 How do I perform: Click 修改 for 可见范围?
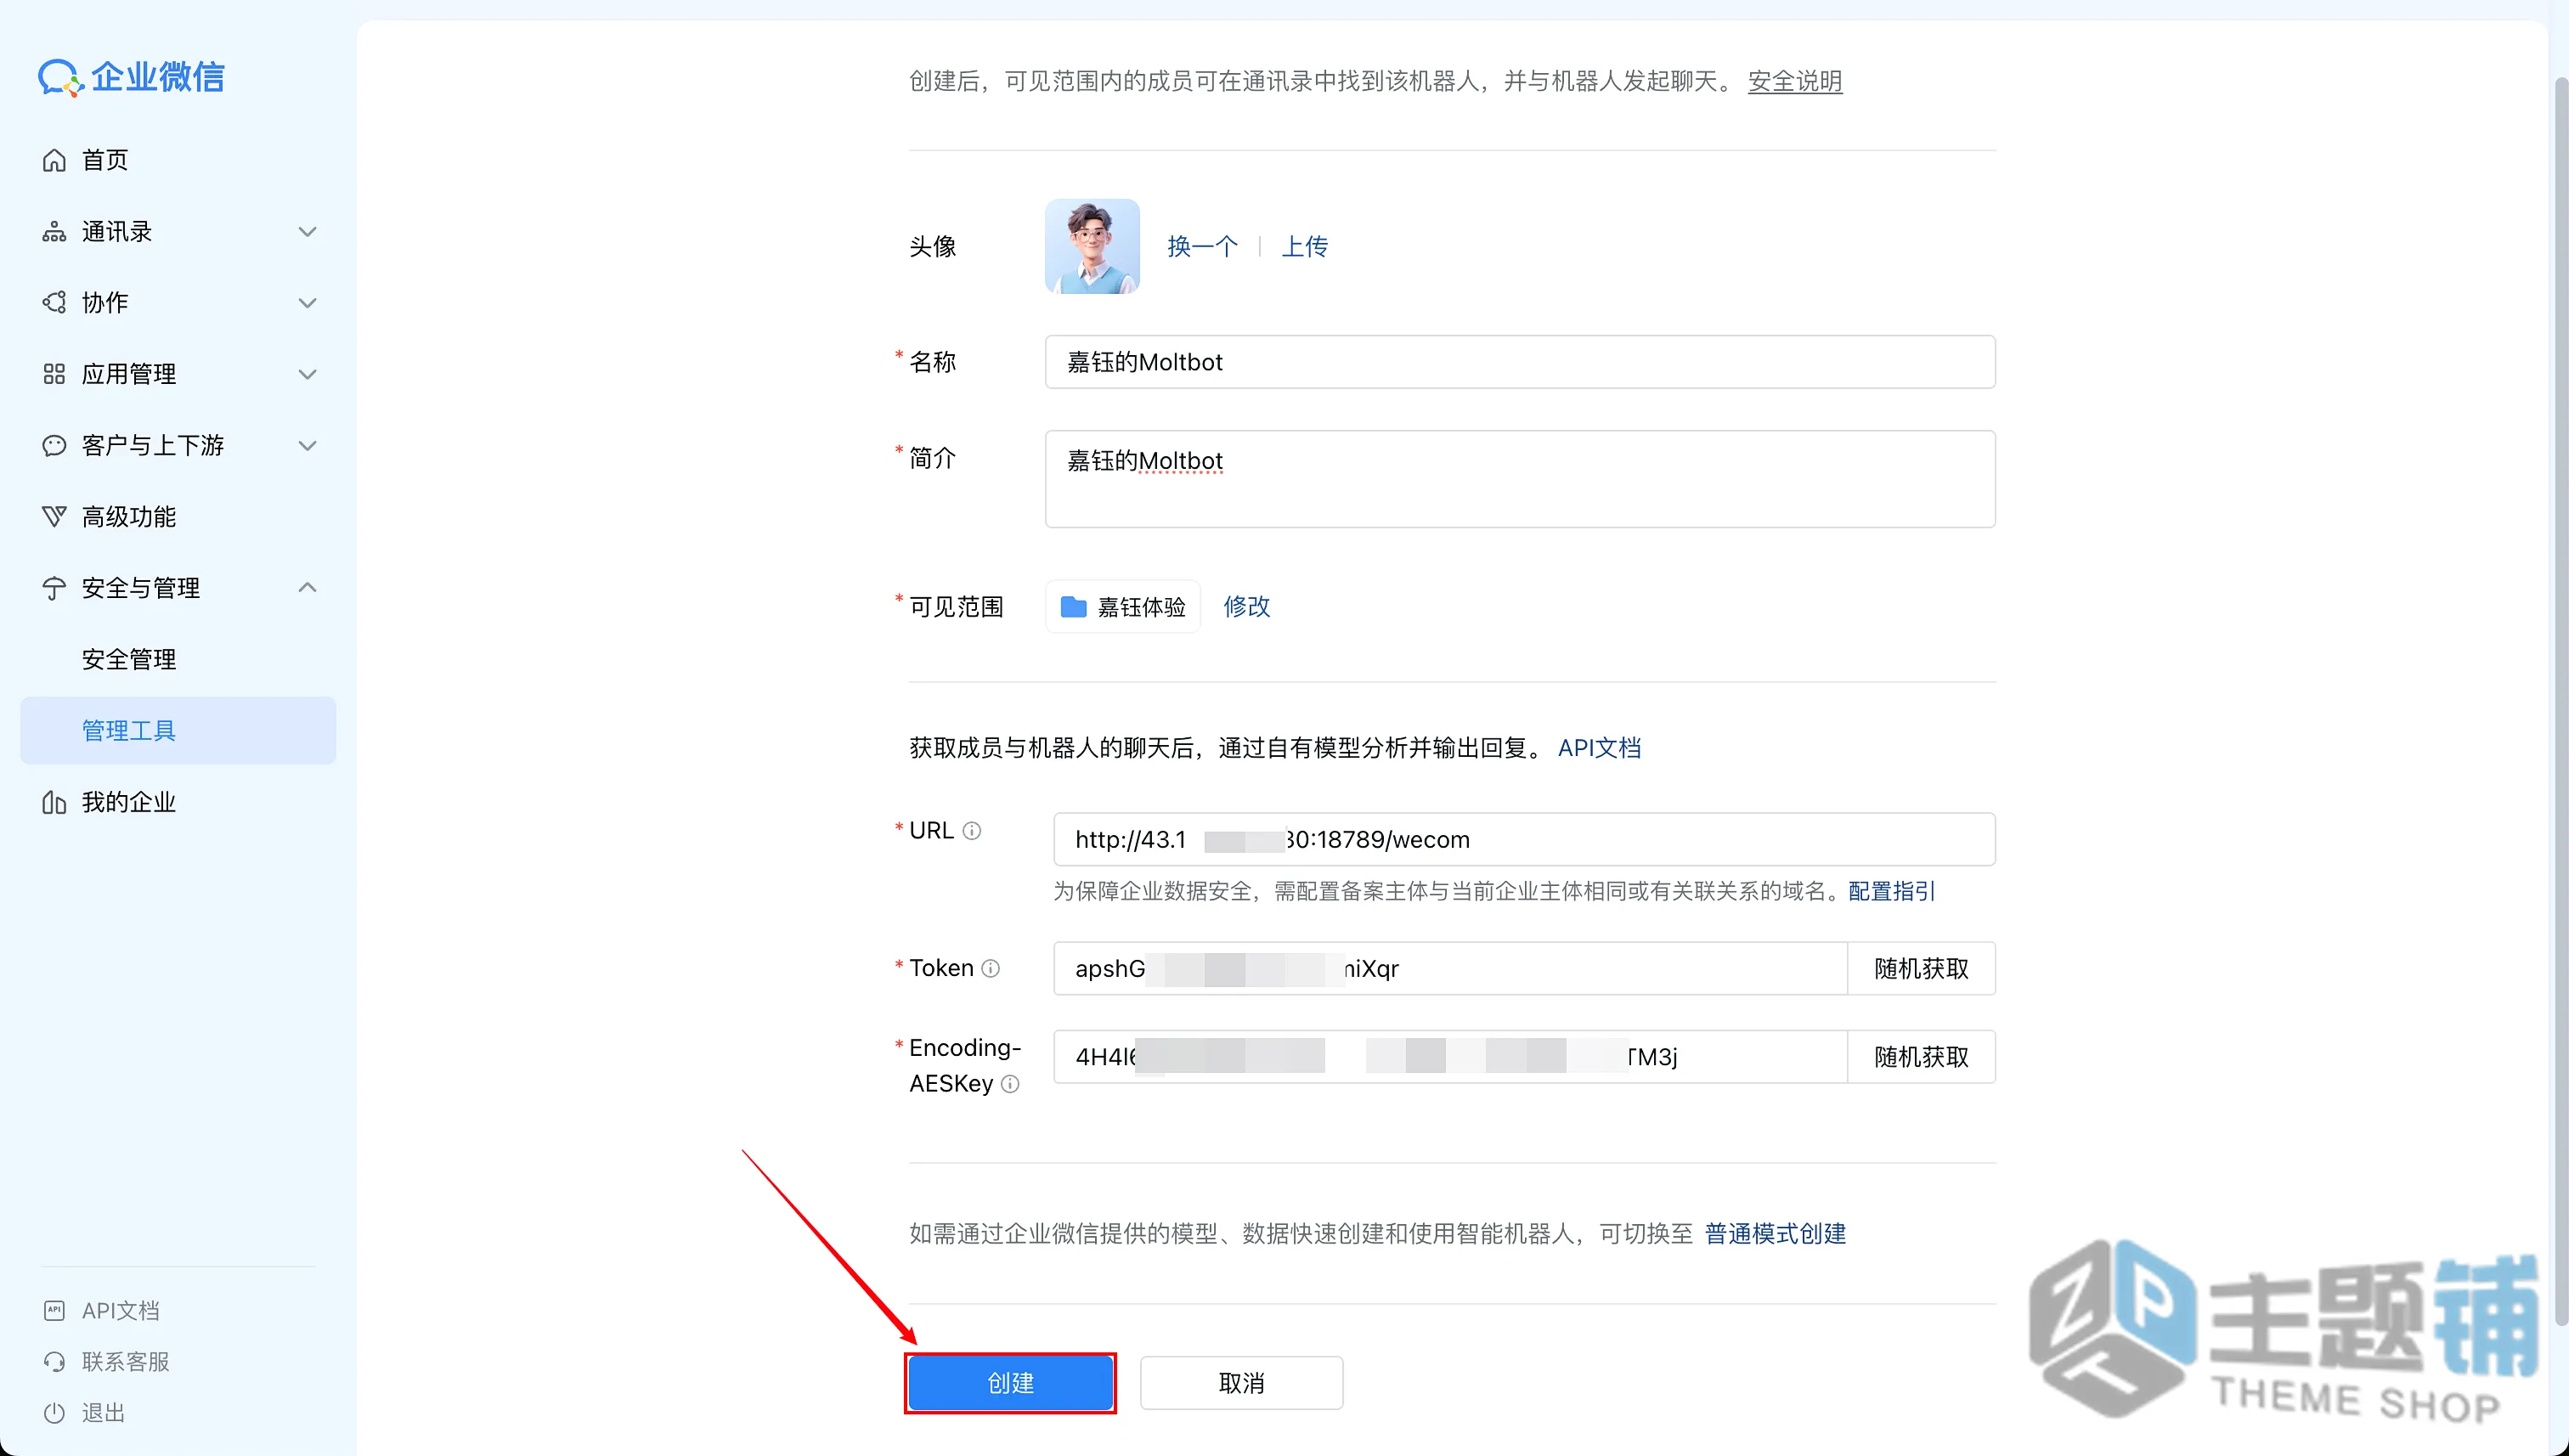1247,607
